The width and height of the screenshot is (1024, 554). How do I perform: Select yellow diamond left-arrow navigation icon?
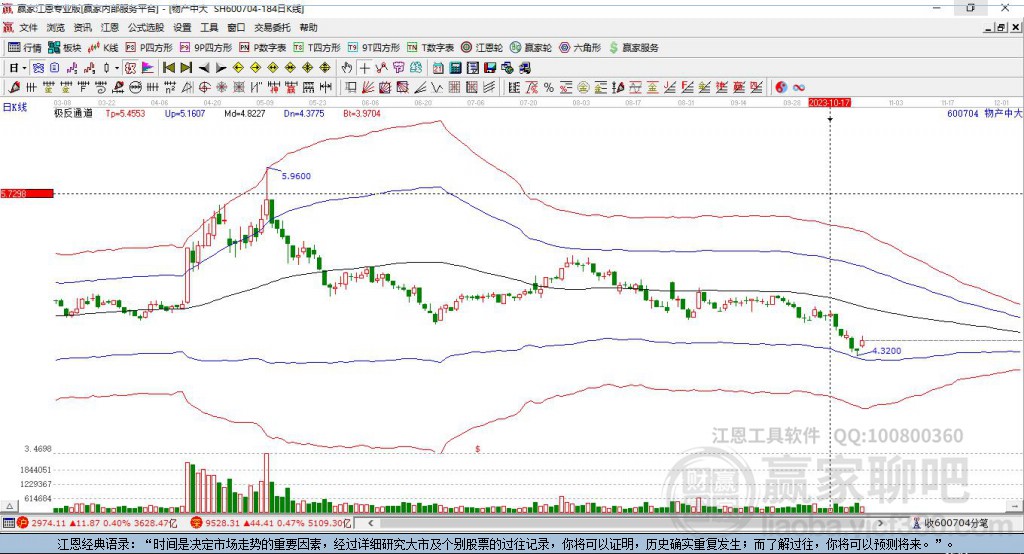(238, 68)
